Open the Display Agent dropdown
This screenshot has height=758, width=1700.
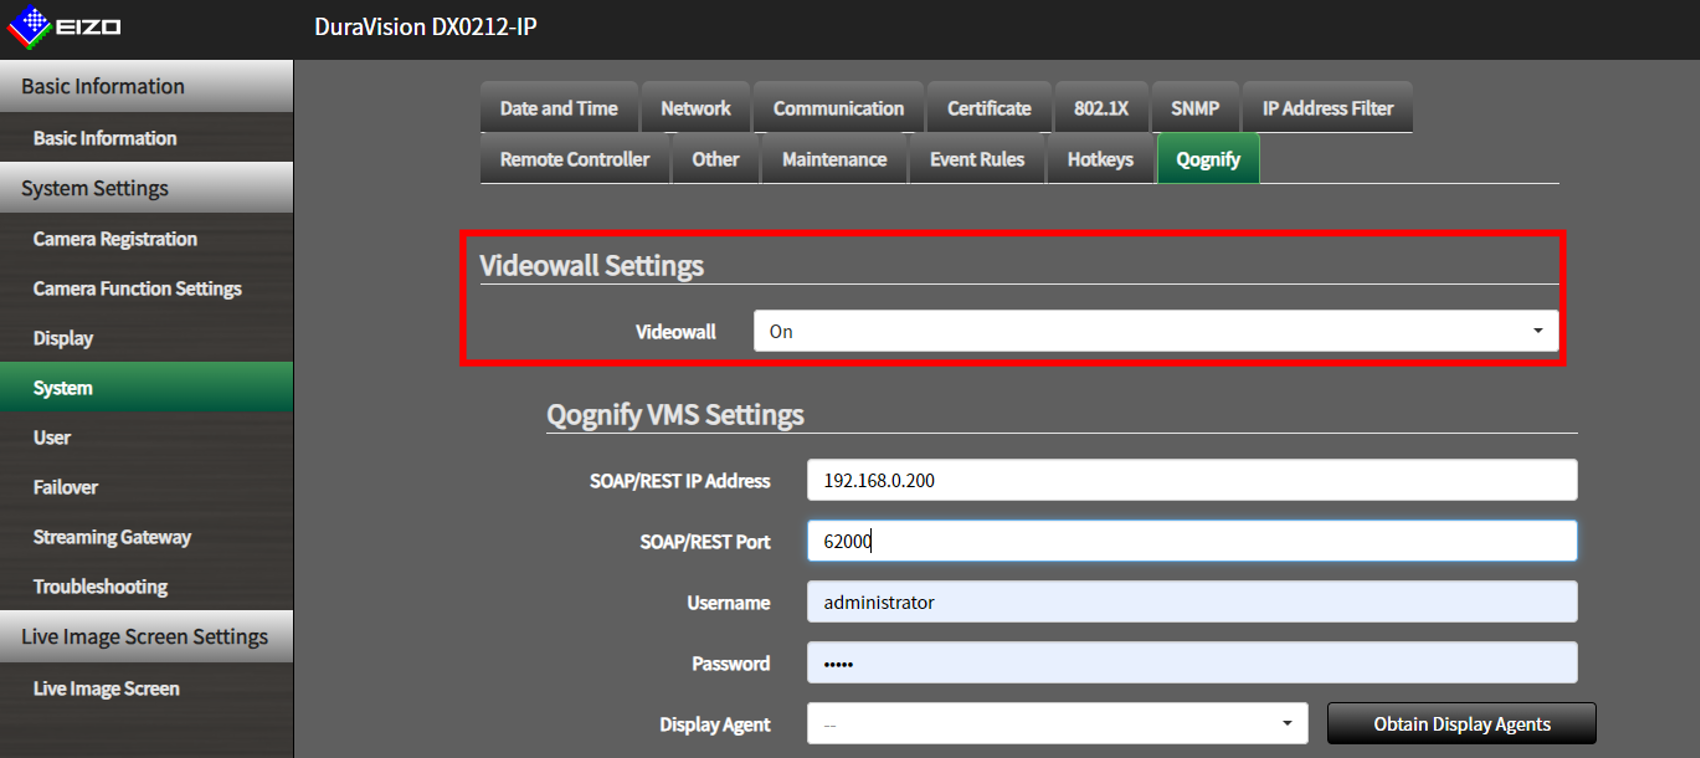1057,724
